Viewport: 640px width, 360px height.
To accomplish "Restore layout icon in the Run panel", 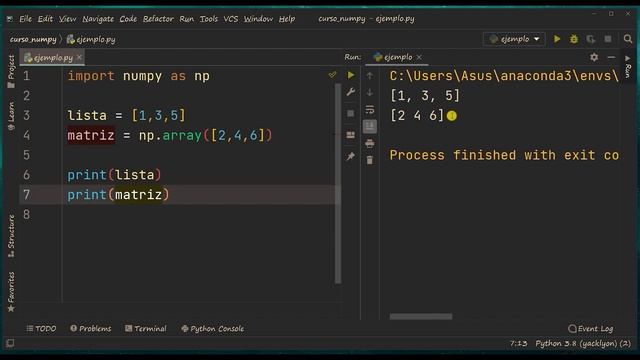I will click(351, 135).
